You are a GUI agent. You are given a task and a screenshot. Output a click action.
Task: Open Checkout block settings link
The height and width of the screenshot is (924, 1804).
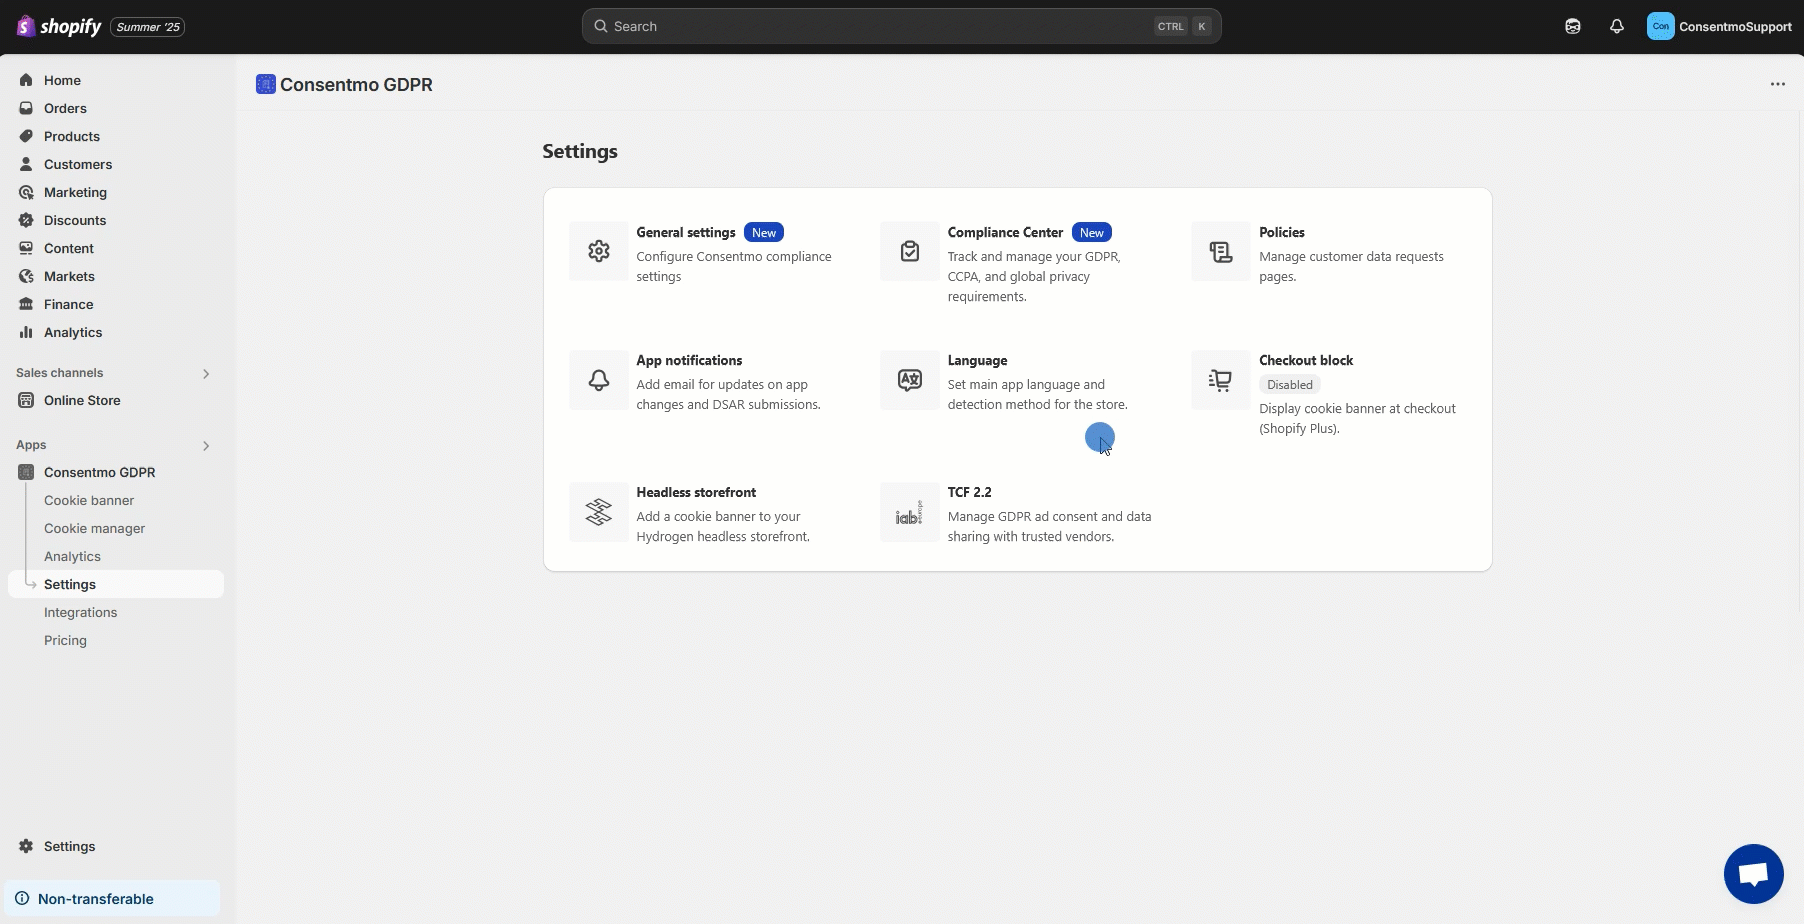[1306, 360]
